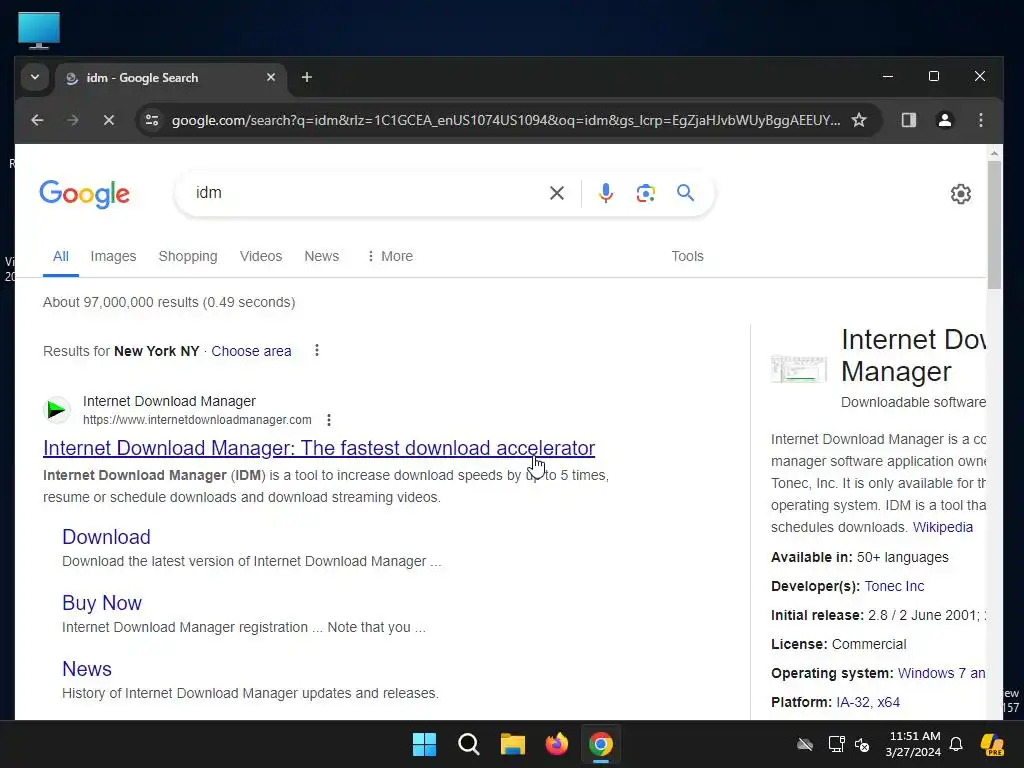Screen dimensions: 1024x768
Task: Switch to Images results tab
Action: [x=113, y=256]
